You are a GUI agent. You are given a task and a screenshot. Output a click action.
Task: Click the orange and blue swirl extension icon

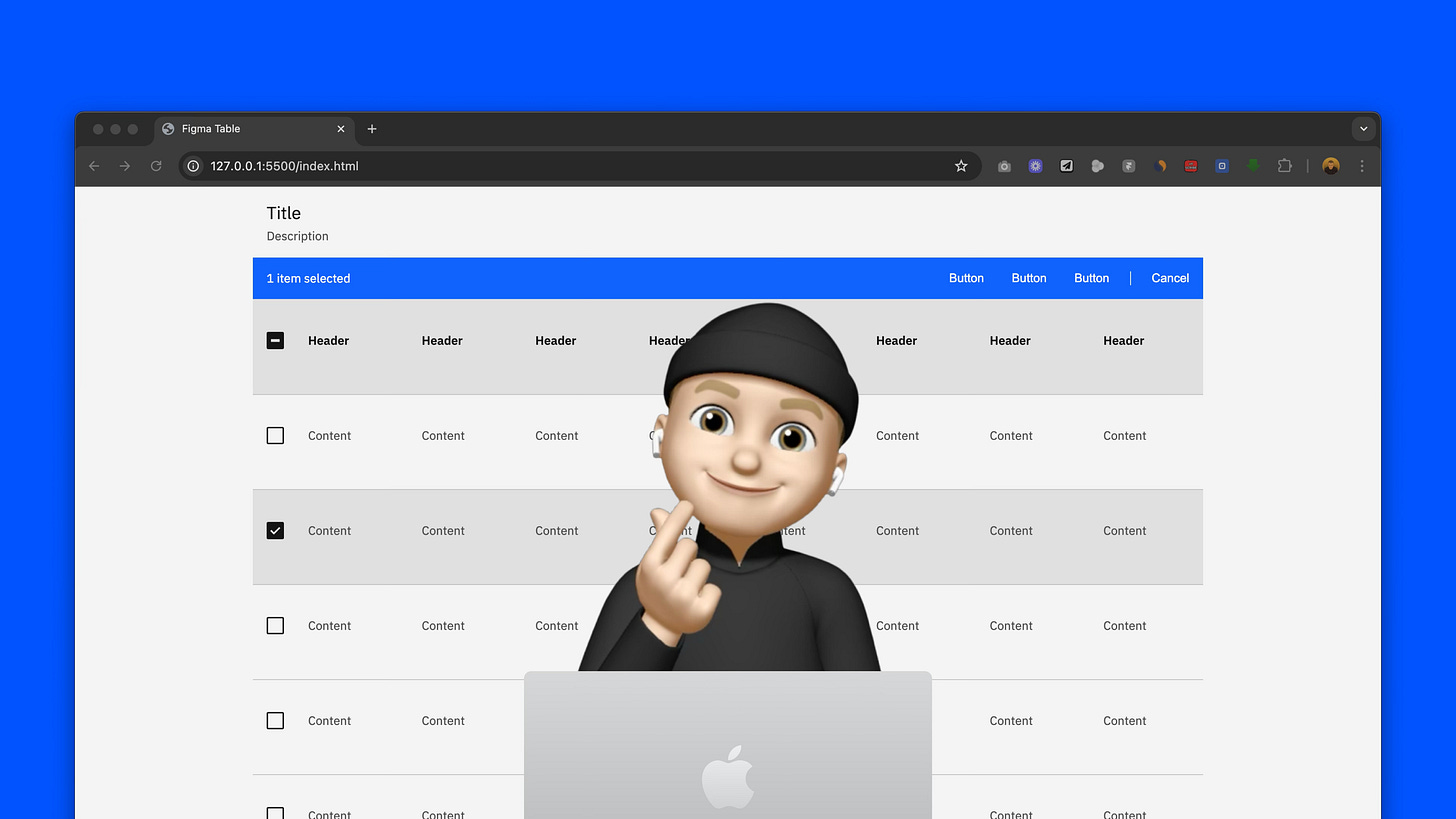coord(1160,166)
